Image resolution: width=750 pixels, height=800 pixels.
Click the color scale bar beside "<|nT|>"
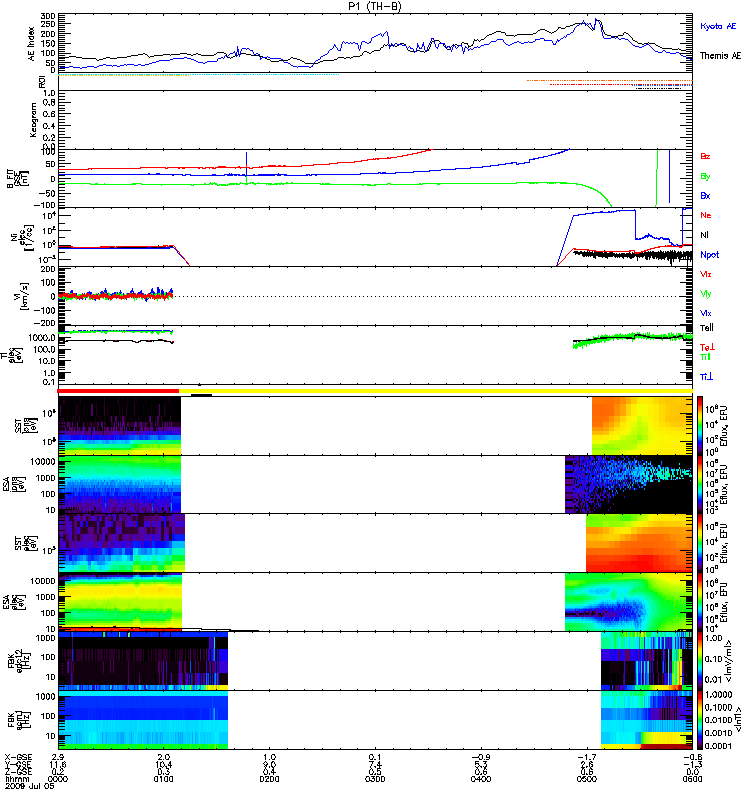tap(700, 720)
